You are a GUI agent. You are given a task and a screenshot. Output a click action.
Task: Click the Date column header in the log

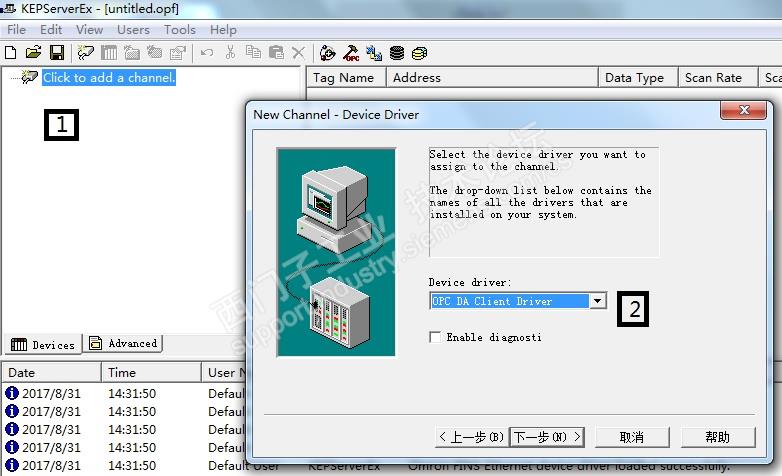(51, 373)
